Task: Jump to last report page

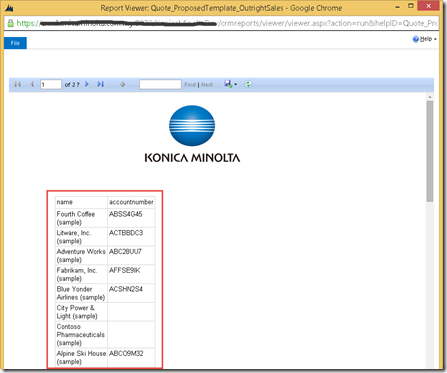Action: pos(100,84)
